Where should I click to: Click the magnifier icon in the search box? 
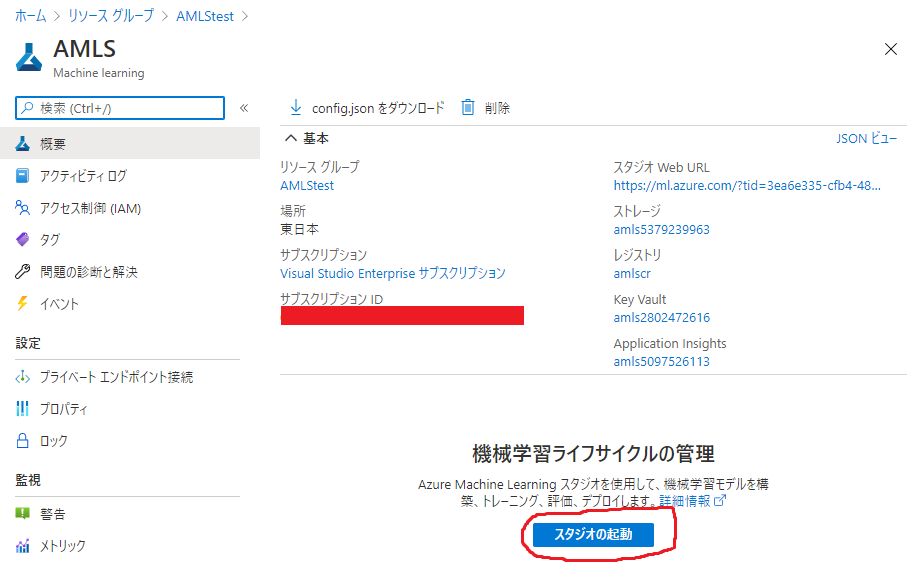tap(28, 108)
